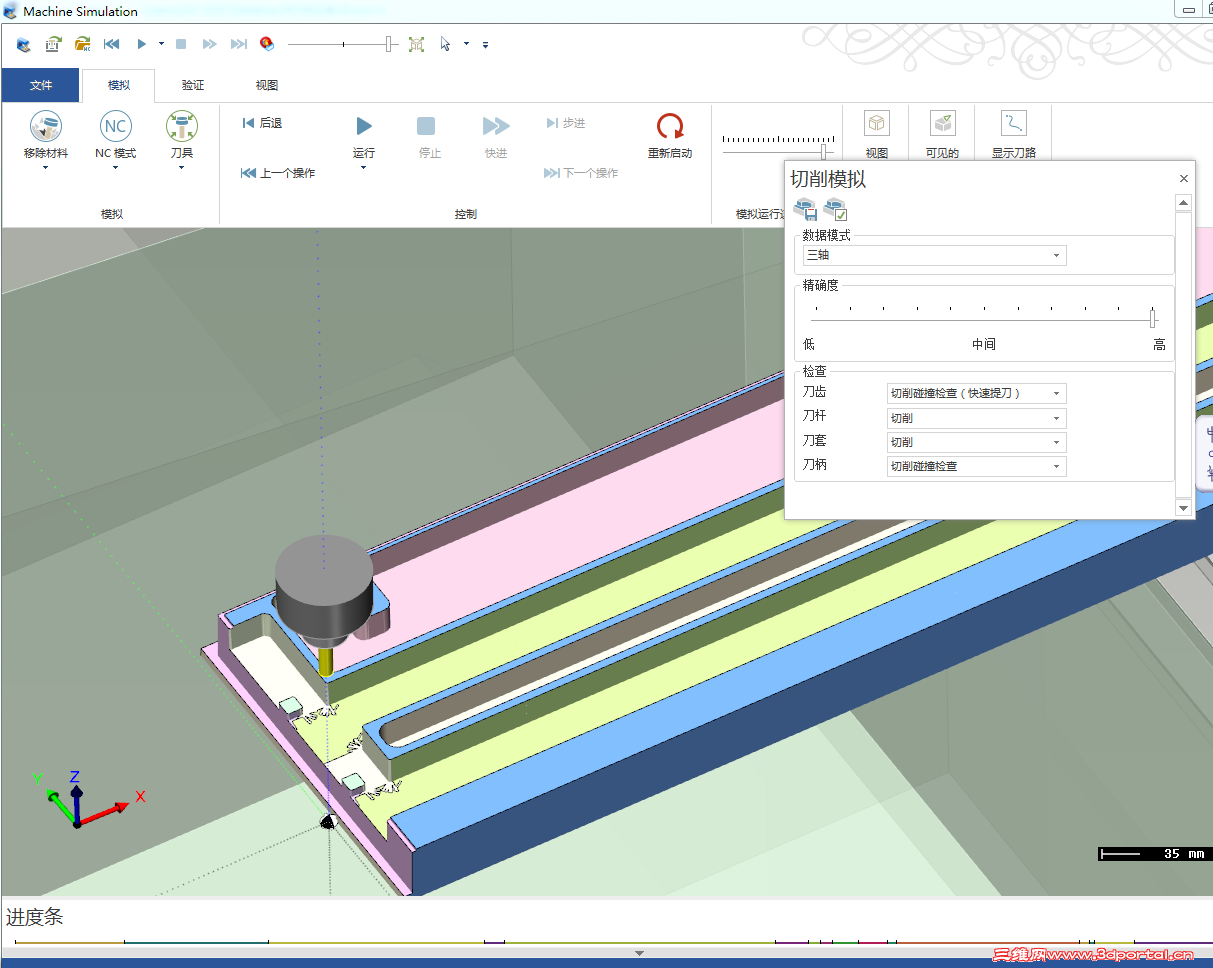Click the ribbon simulation speed slider handle
The height and width of the screenshot is (968, 1213).
(x=825, y=152)
